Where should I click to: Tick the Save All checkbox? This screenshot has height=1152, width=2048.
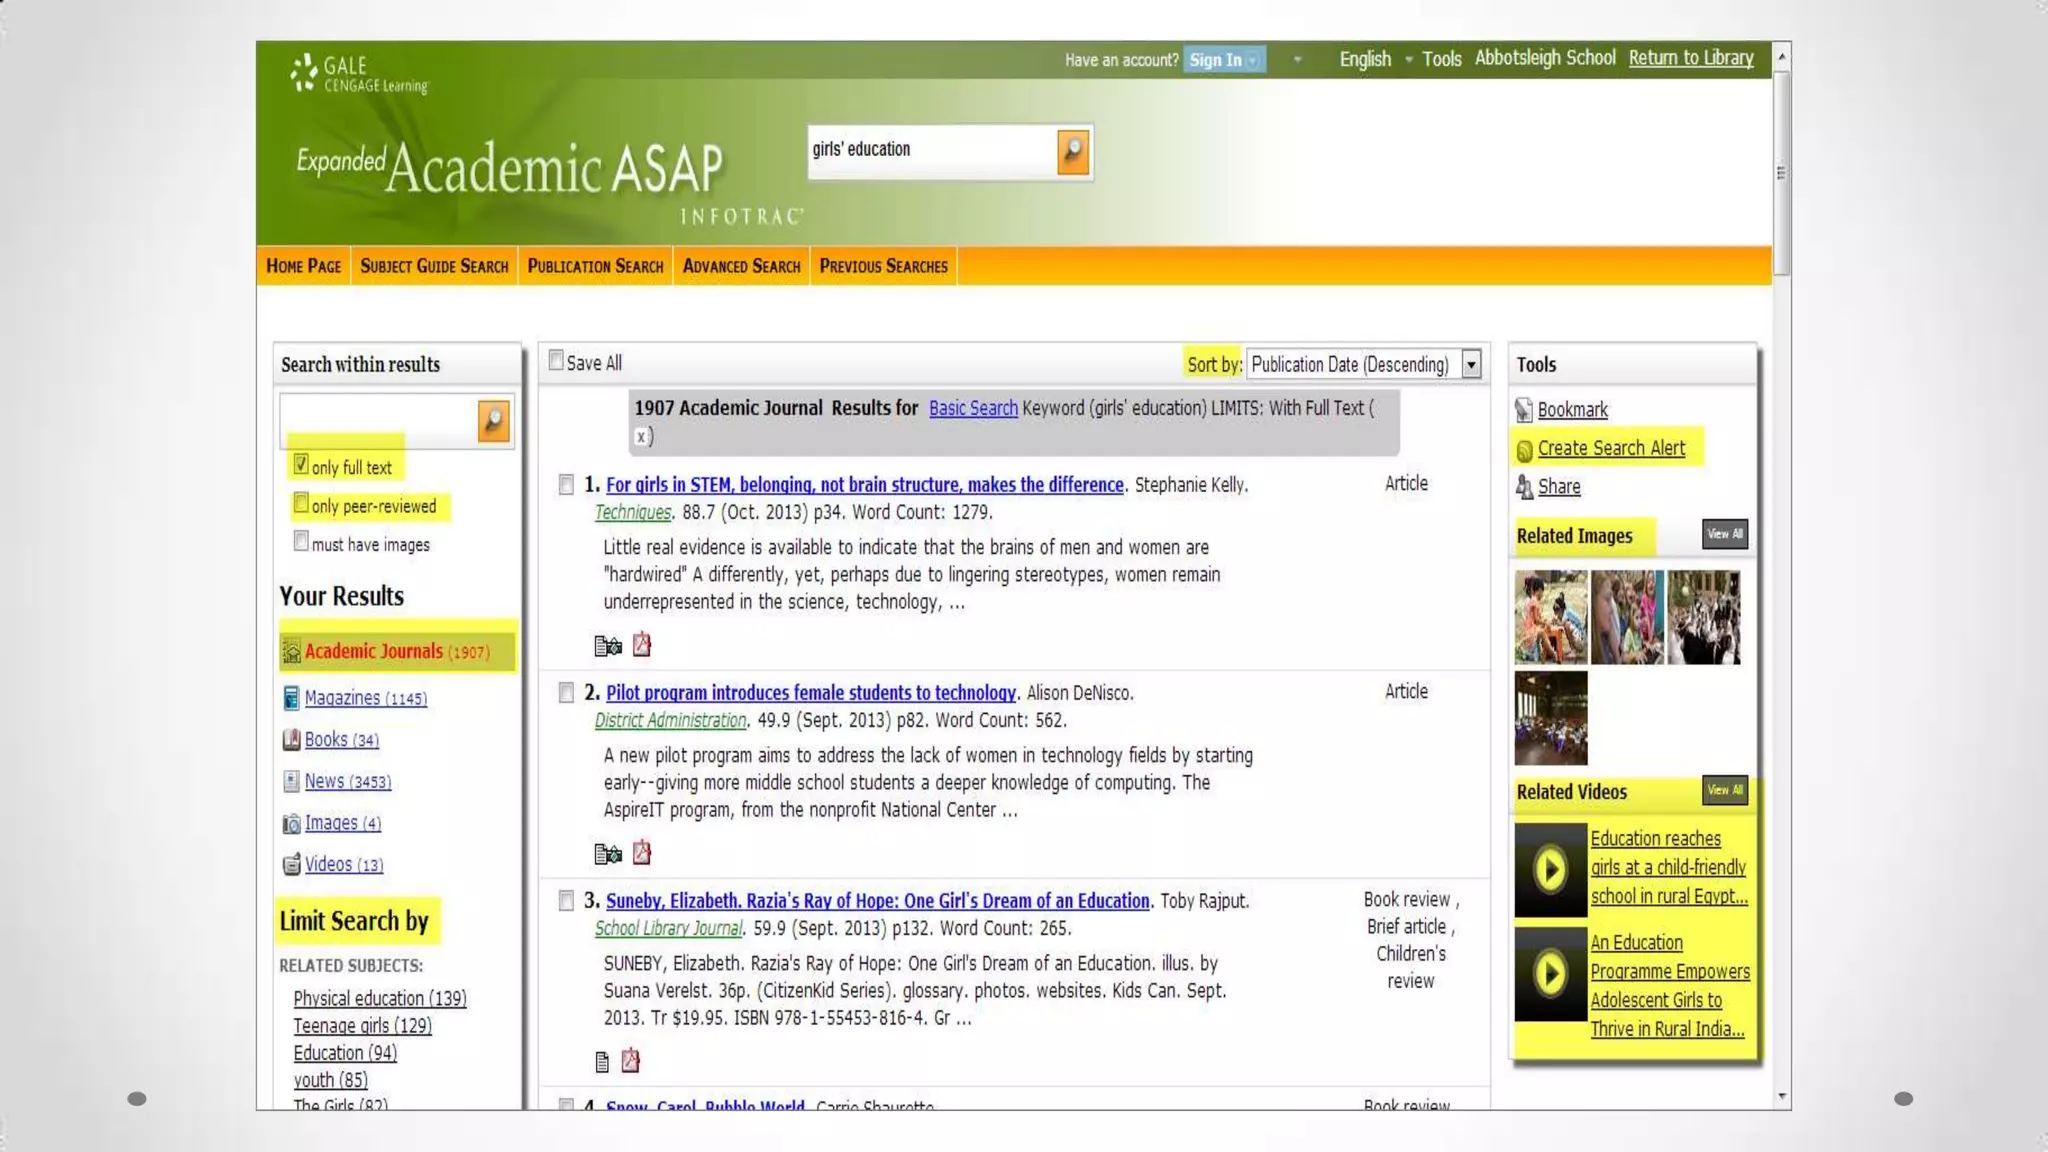556,361
